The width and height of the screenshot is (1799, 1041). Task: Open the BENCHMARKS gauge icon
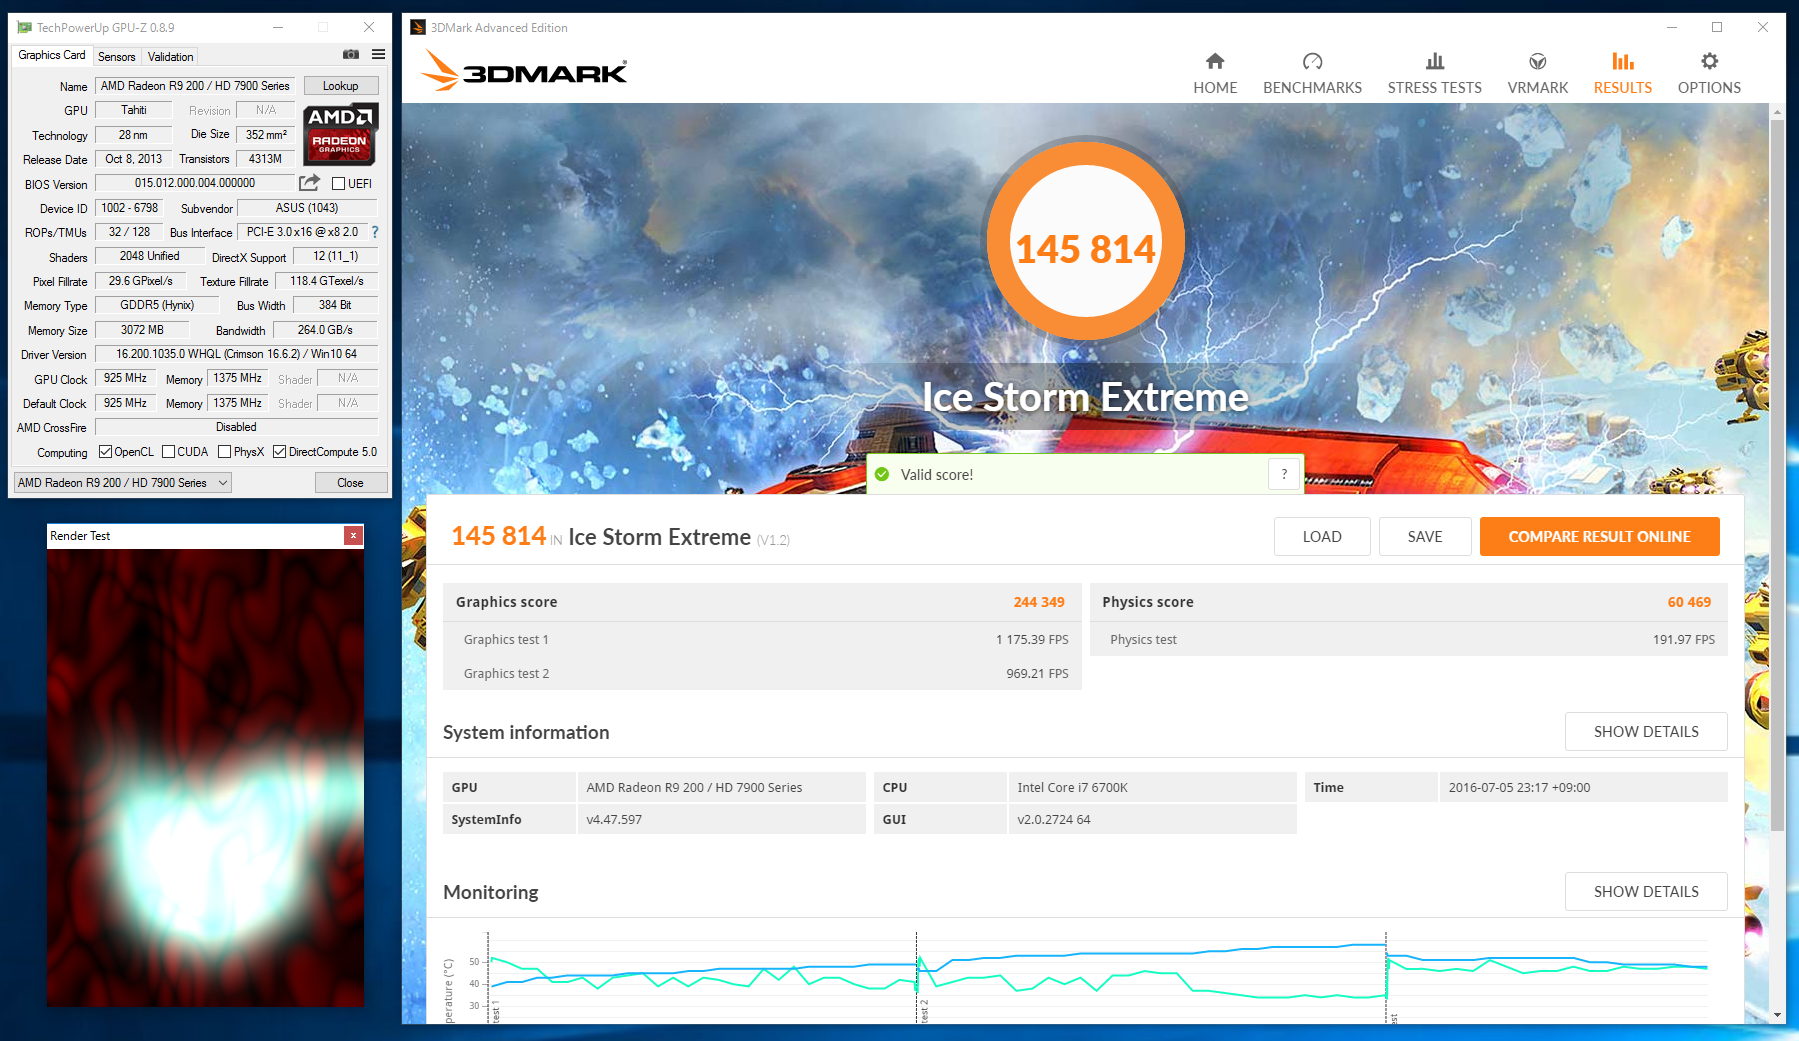pos(1312,61)
